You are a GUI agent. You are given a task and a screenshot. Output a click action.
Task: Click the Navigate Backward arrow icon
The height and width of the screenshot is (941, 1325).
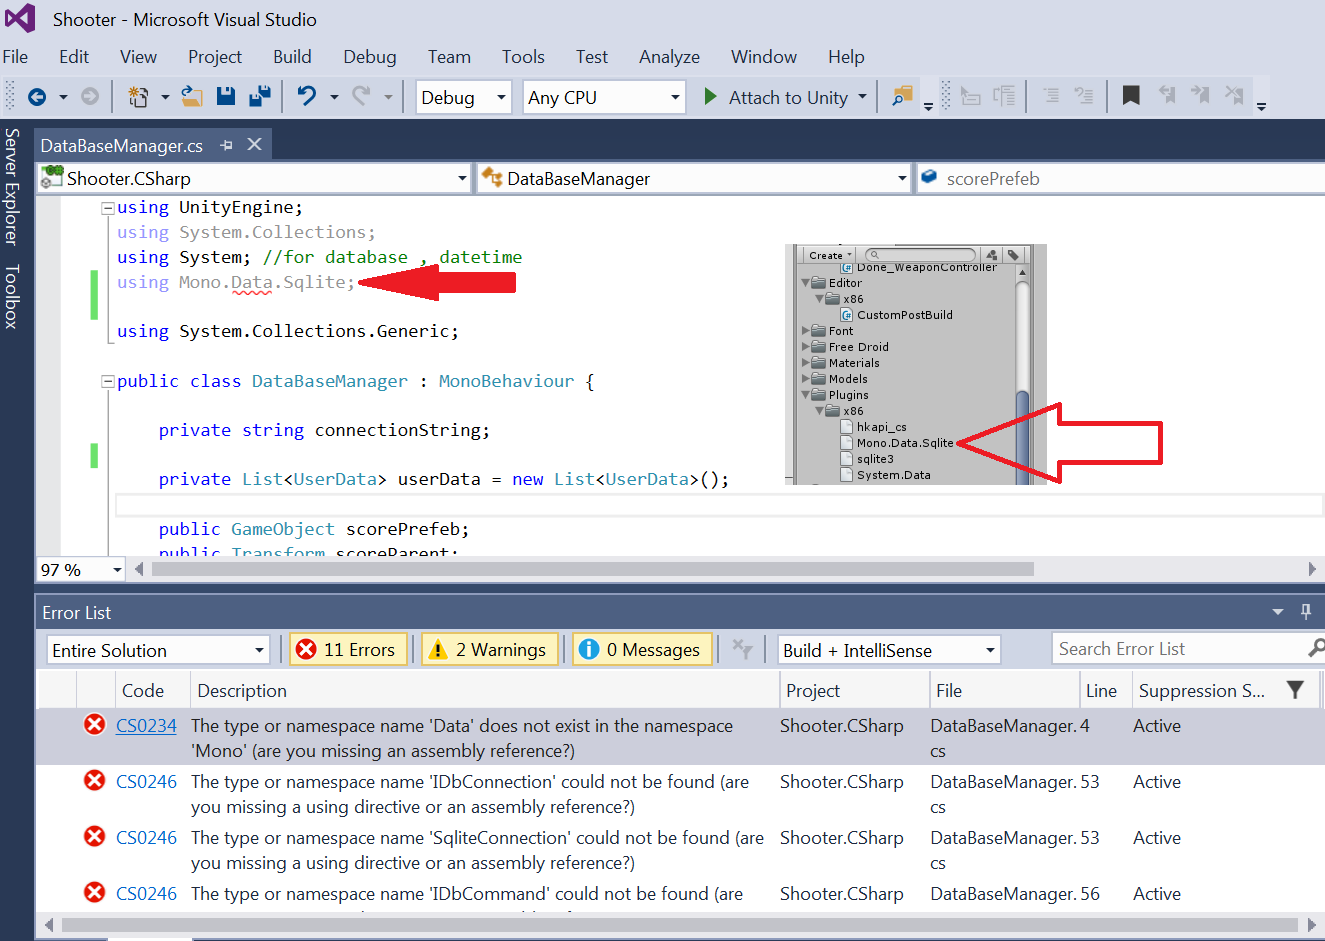click(x=37, y=97)
